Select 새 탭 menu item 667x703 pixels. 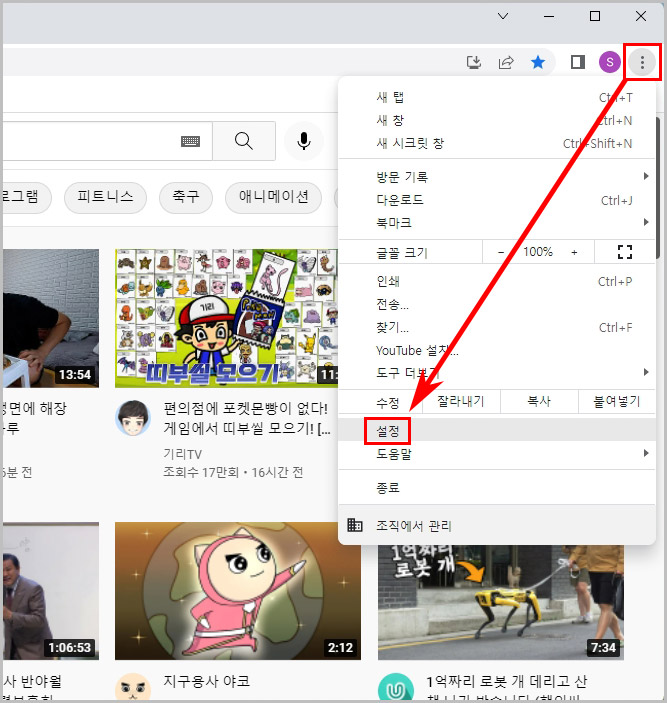pos(497,97)
